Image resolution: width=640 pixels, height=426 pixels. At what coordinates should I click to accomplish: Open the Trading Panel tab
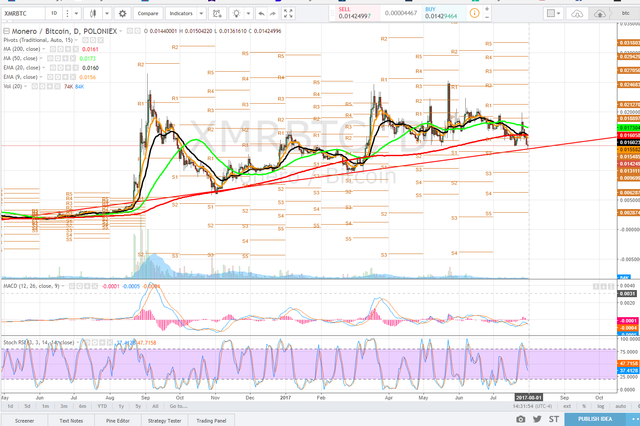tap(211, 421)
